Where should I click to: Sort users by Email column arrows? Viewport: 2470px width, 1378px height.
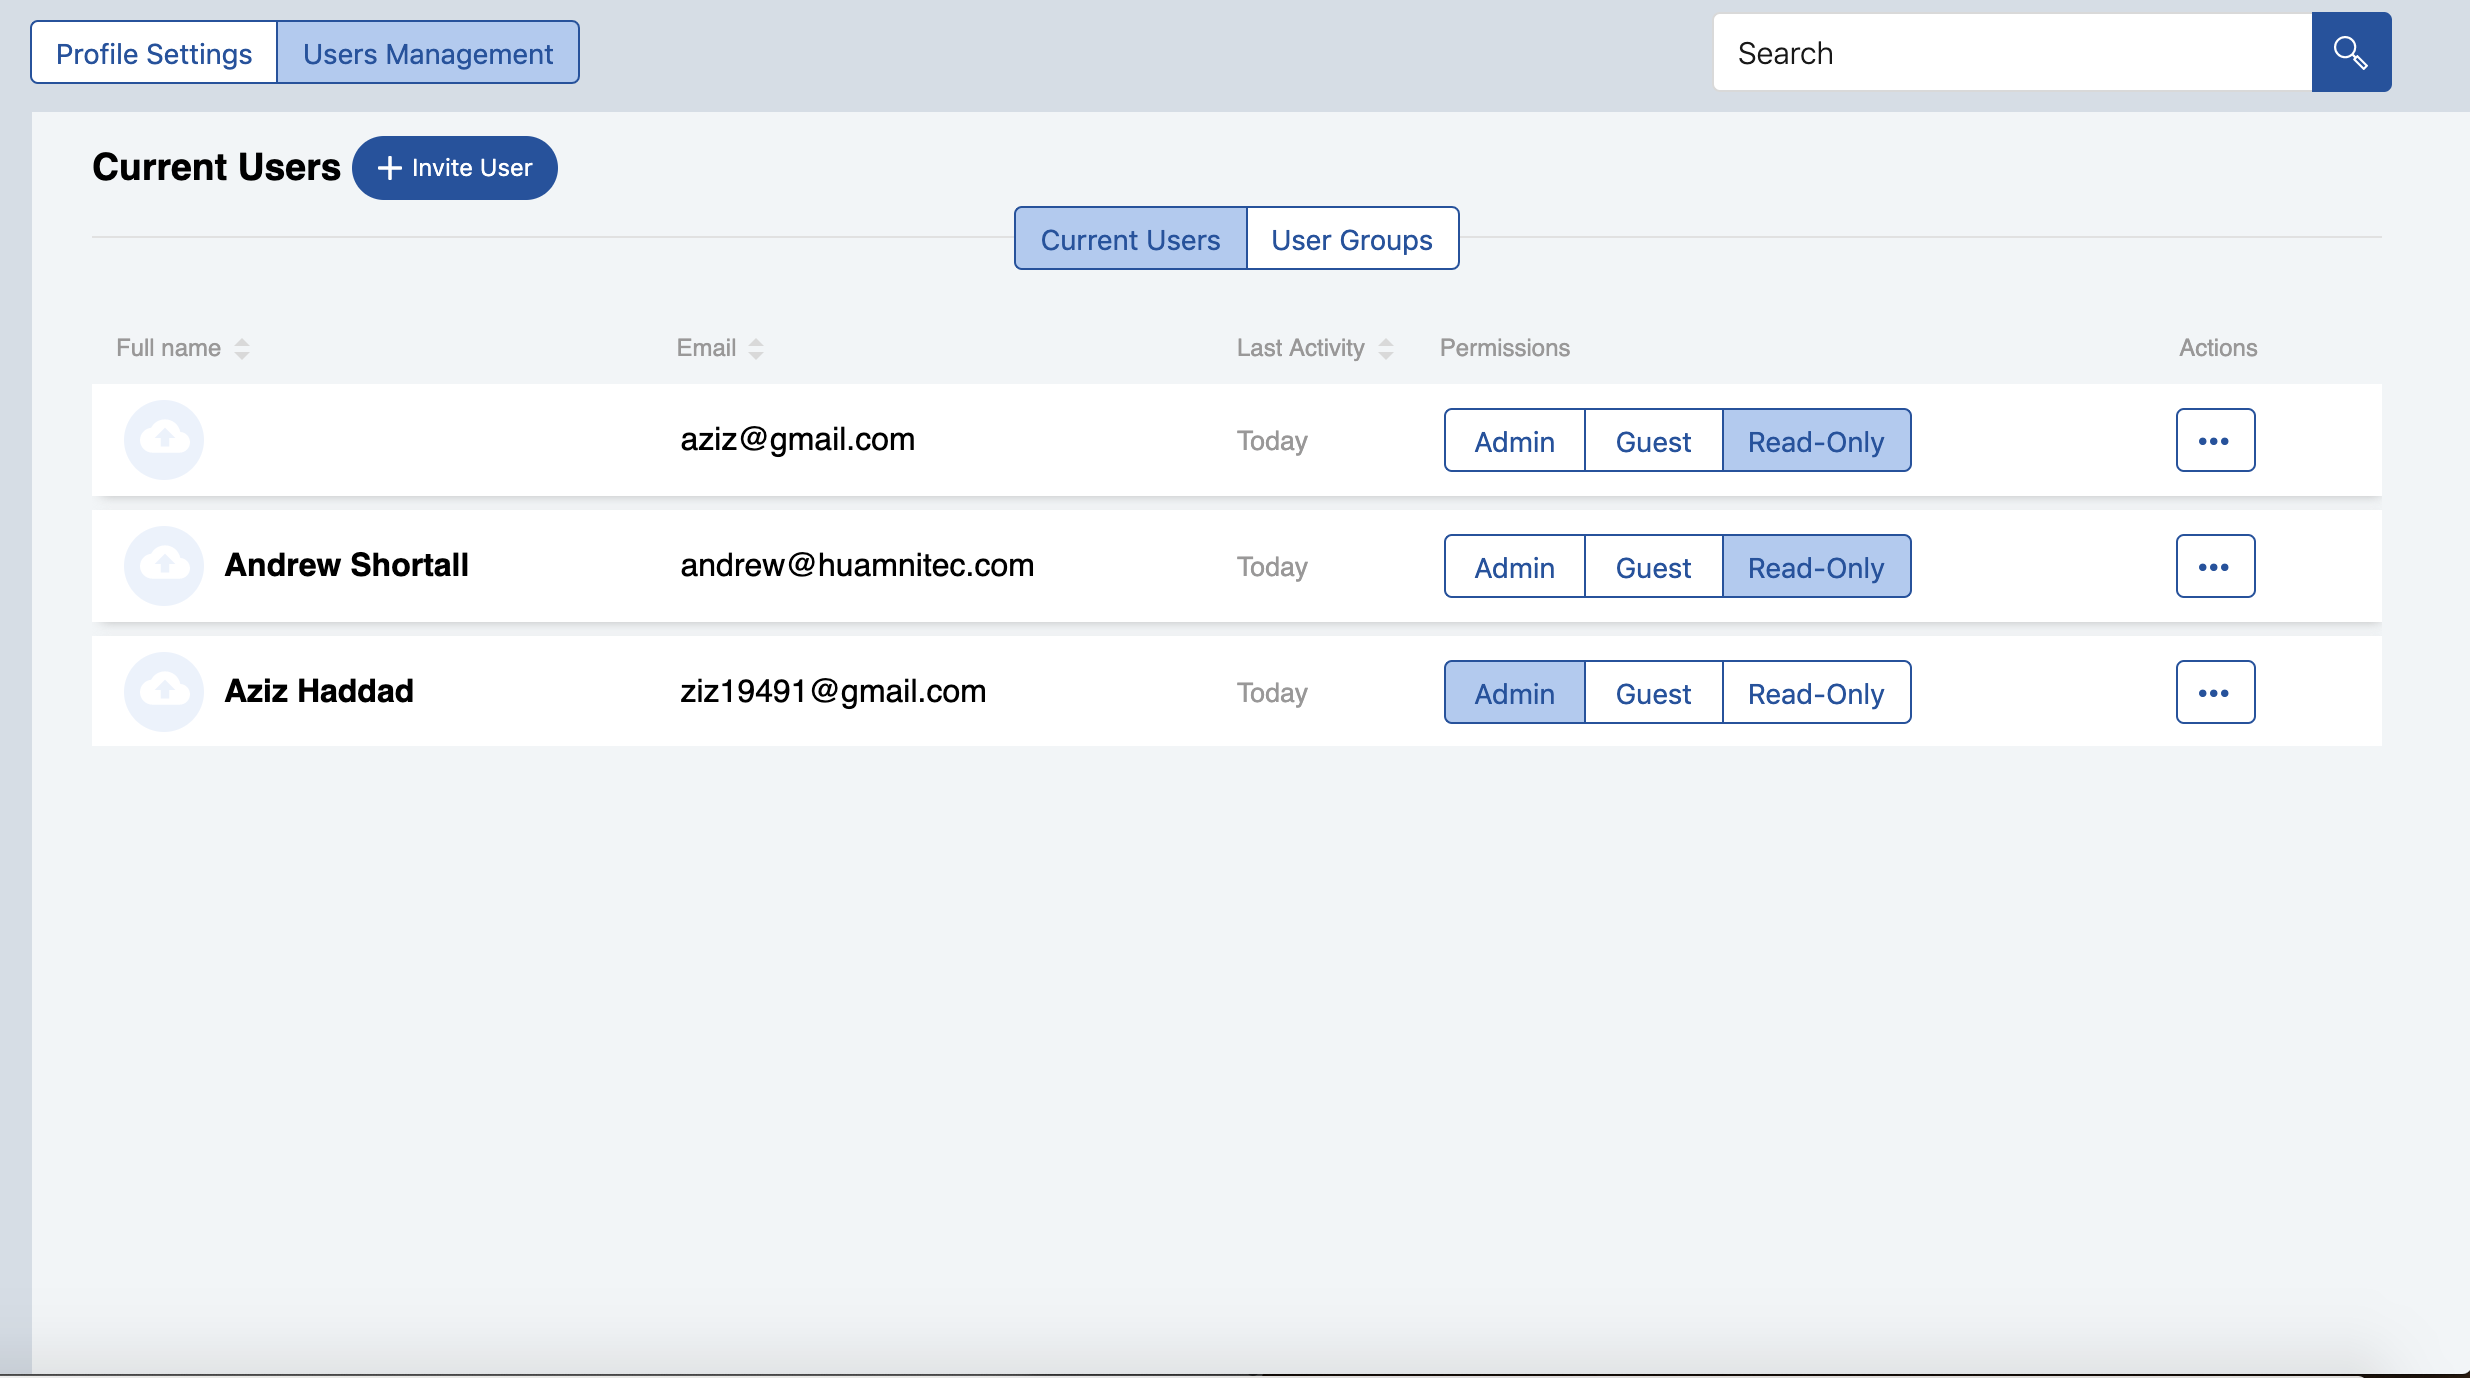[x=756, y=348]
